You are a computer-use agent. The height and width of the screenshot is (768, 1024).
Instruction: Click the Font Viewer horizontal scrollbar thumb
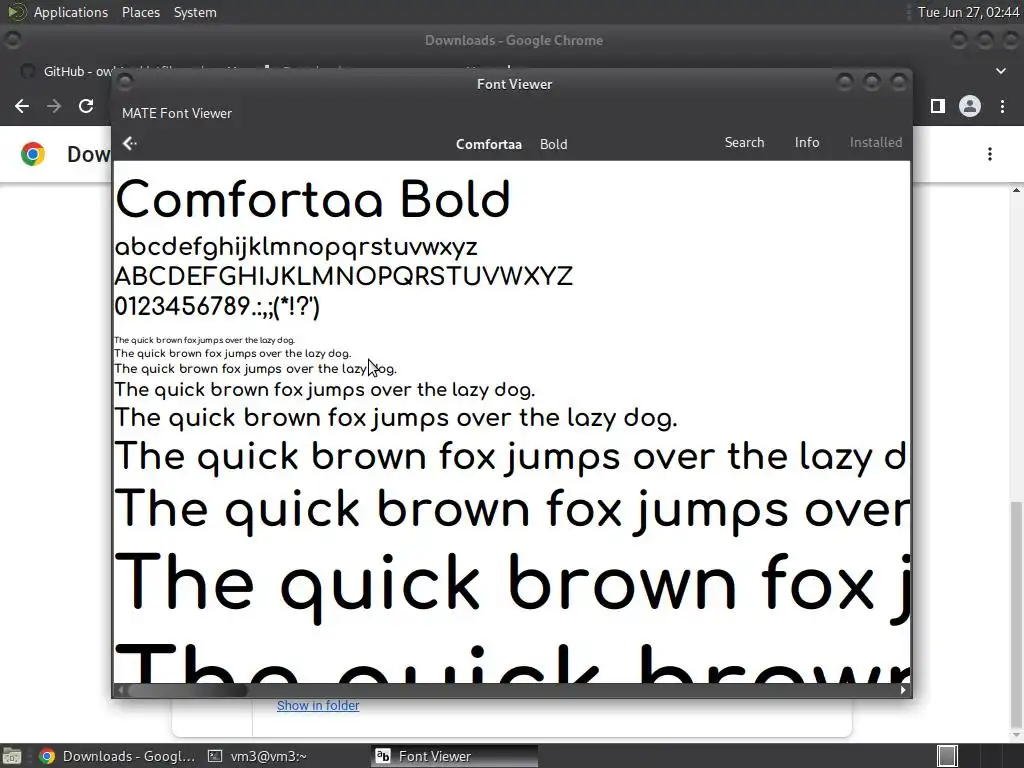(187, 690)
